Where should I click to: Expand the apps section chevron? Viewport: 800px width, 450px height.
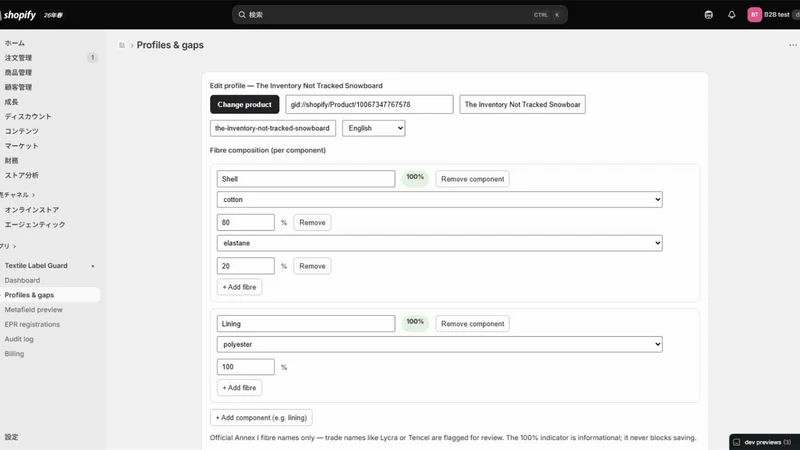[x=14, y=246]
